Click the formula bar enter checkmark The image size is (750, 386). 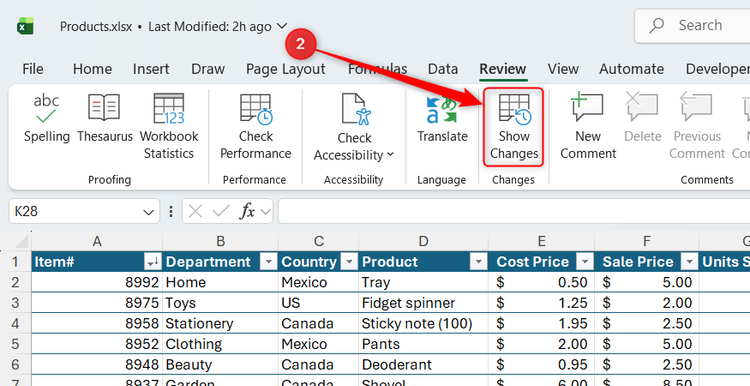point(221,211)
